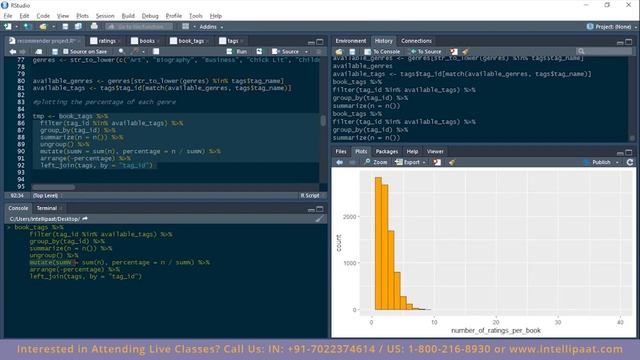Remove selected history entries icon
Viewport: 640px width, 360px height.
tap(453, 52)
